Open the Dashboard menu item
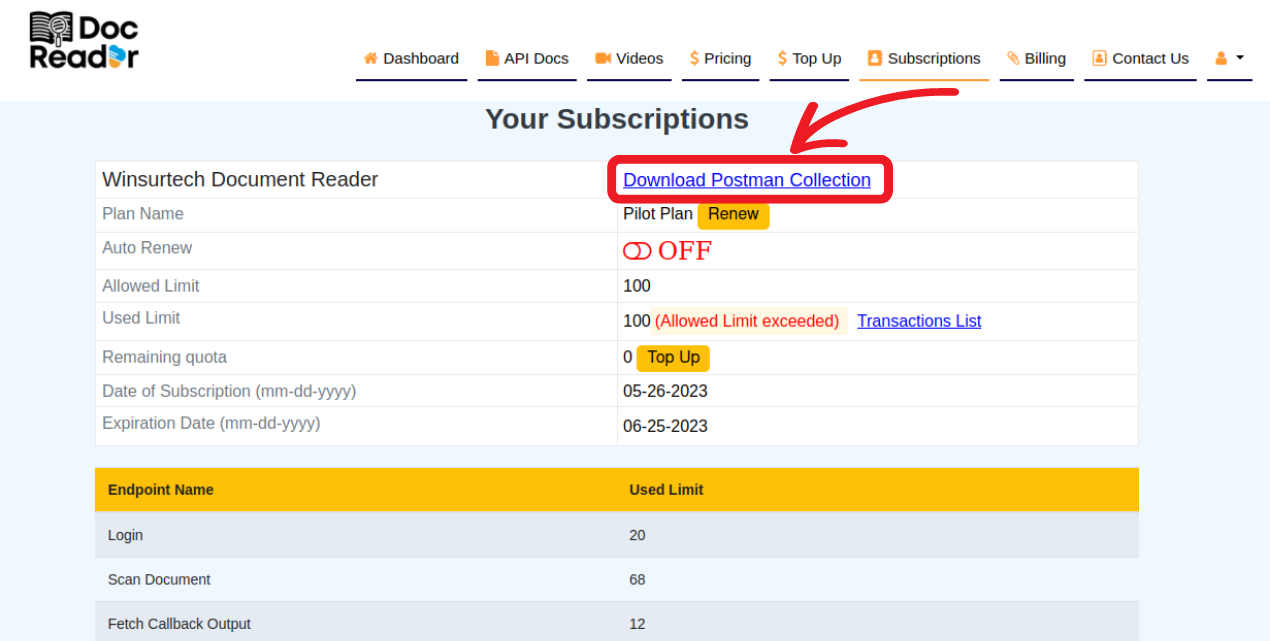Screen dimensions: 1270x641 pos(411,59)
